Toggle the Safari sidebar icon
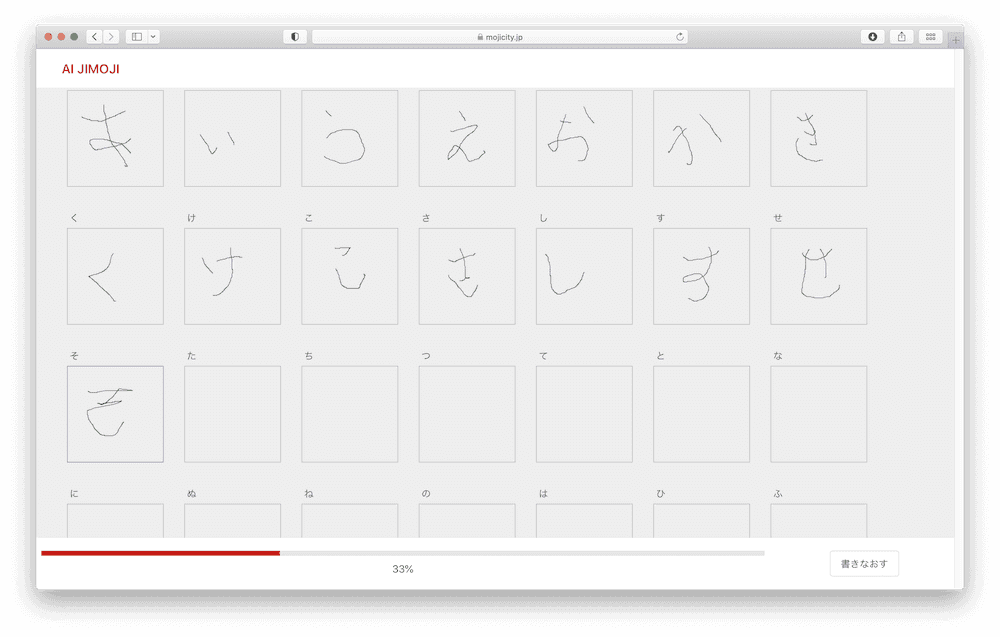1000x637 pixels. pyautogui.click(x=136, y=37)
